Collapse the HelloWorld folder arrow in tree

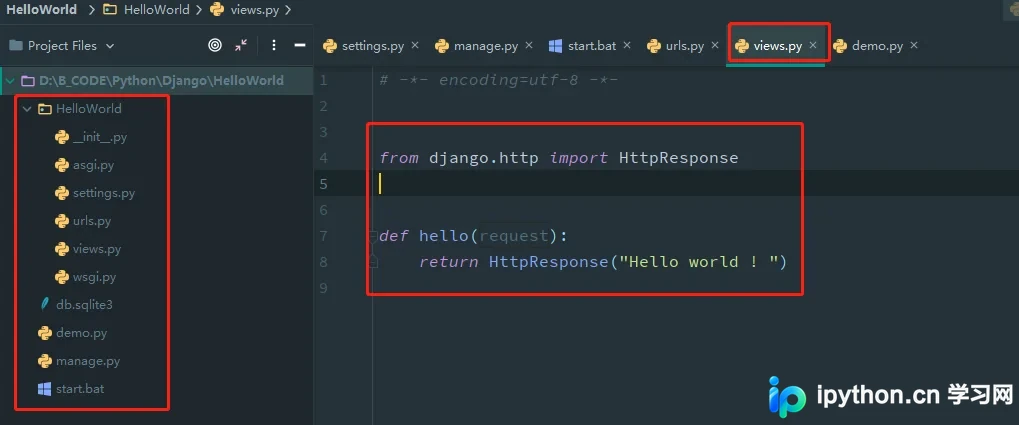(27, 109)
